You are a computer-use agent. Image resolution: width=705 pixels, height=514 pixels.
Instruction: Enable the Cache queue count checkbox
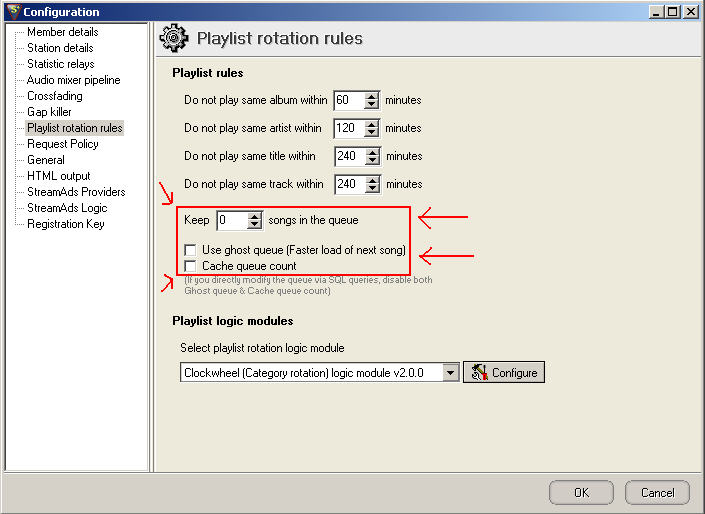pos(190,266)
